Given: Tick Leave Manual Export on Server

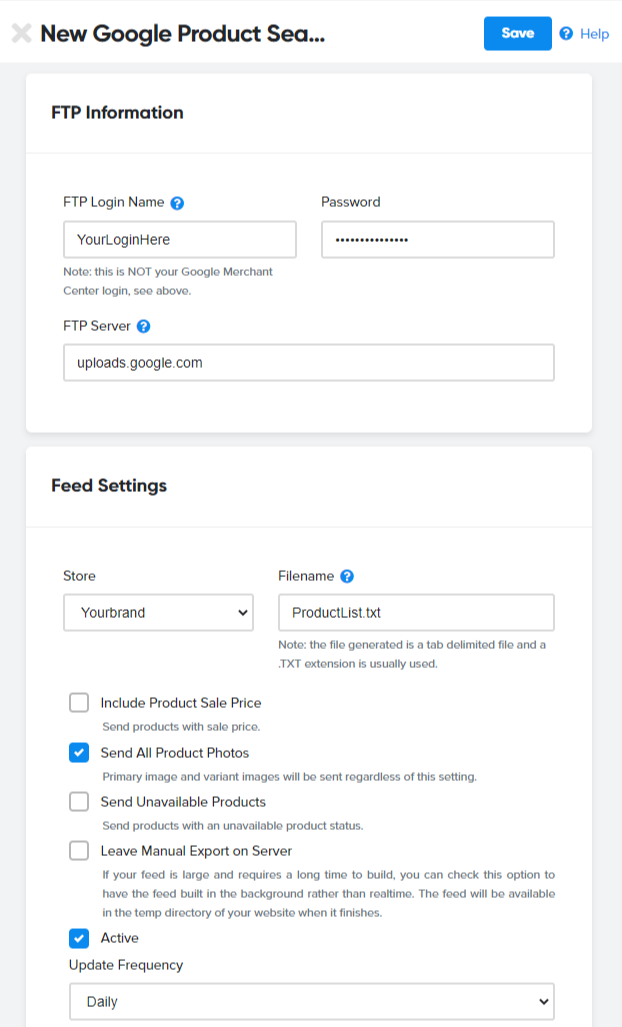Looking at the screenshot, I should coord(79,851).
